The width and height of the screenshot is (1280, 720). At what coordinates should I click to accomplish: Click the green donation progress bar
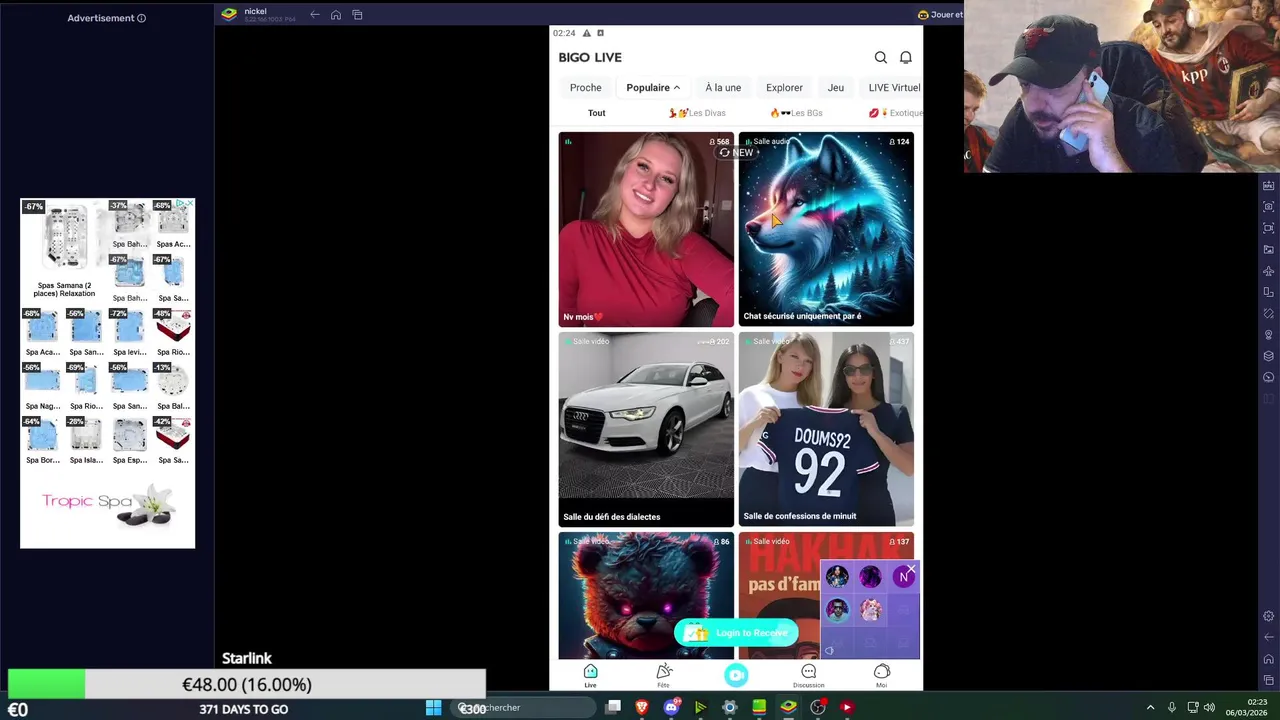tap(246, 685)
